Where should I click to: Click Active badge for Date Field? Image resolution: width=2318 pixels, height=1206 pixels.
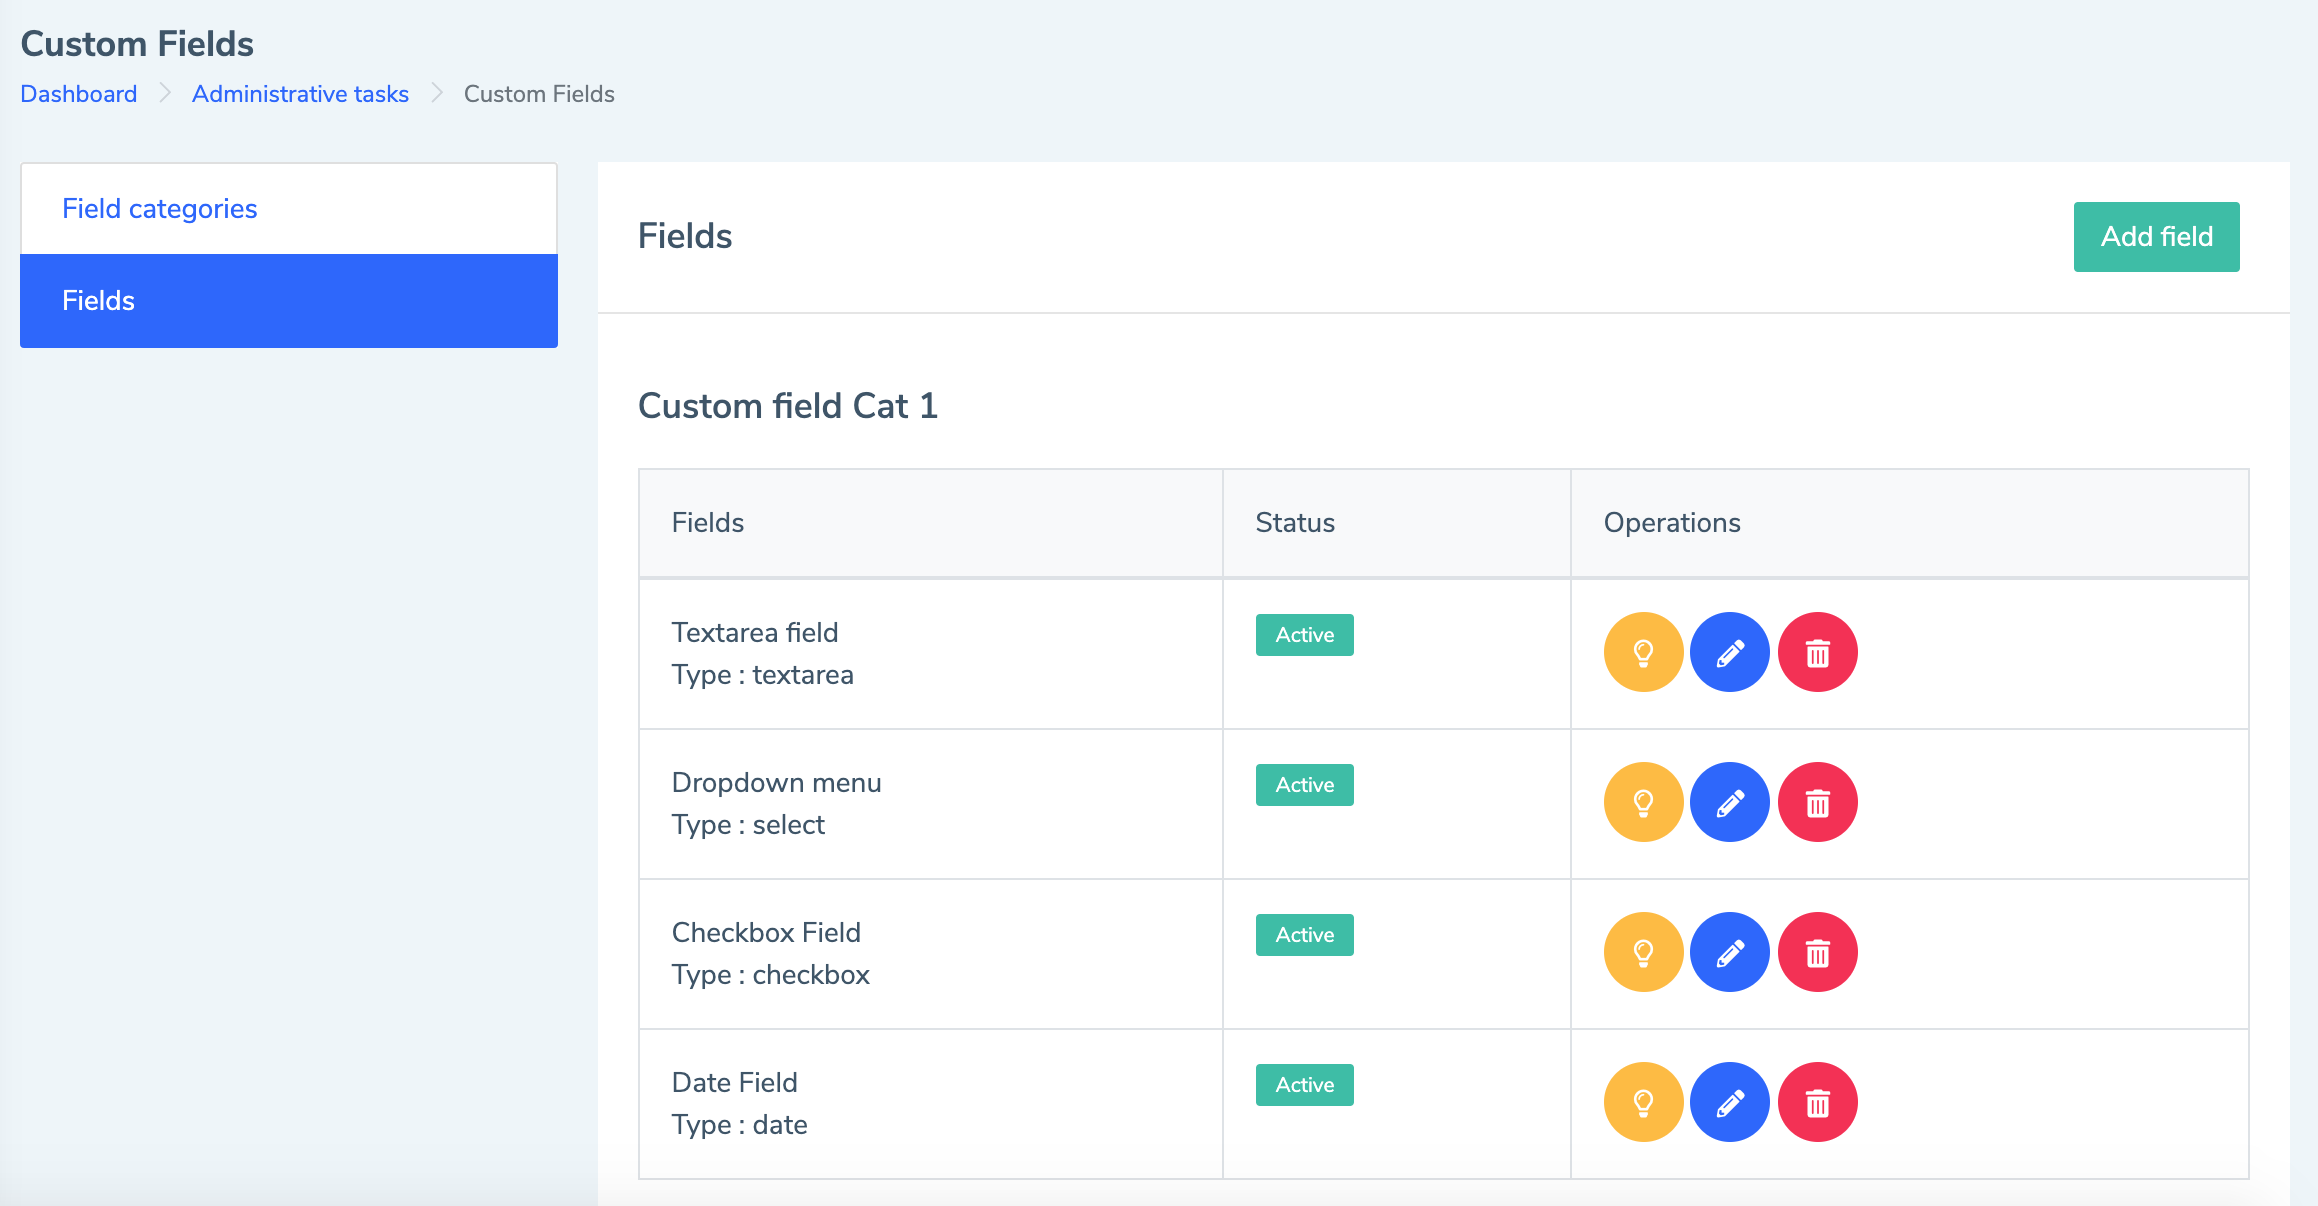(1304, 1085)
